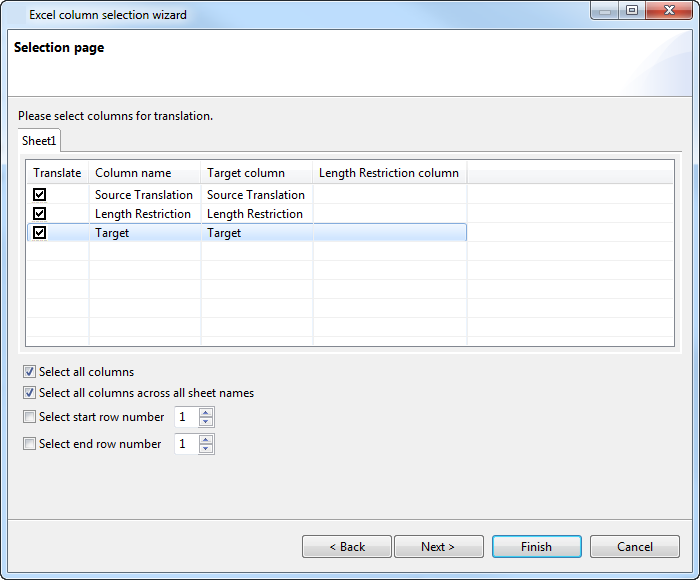
Task: Select Target cell for Source Translation row
Action: pyautogui.click(x=257, y=195)
